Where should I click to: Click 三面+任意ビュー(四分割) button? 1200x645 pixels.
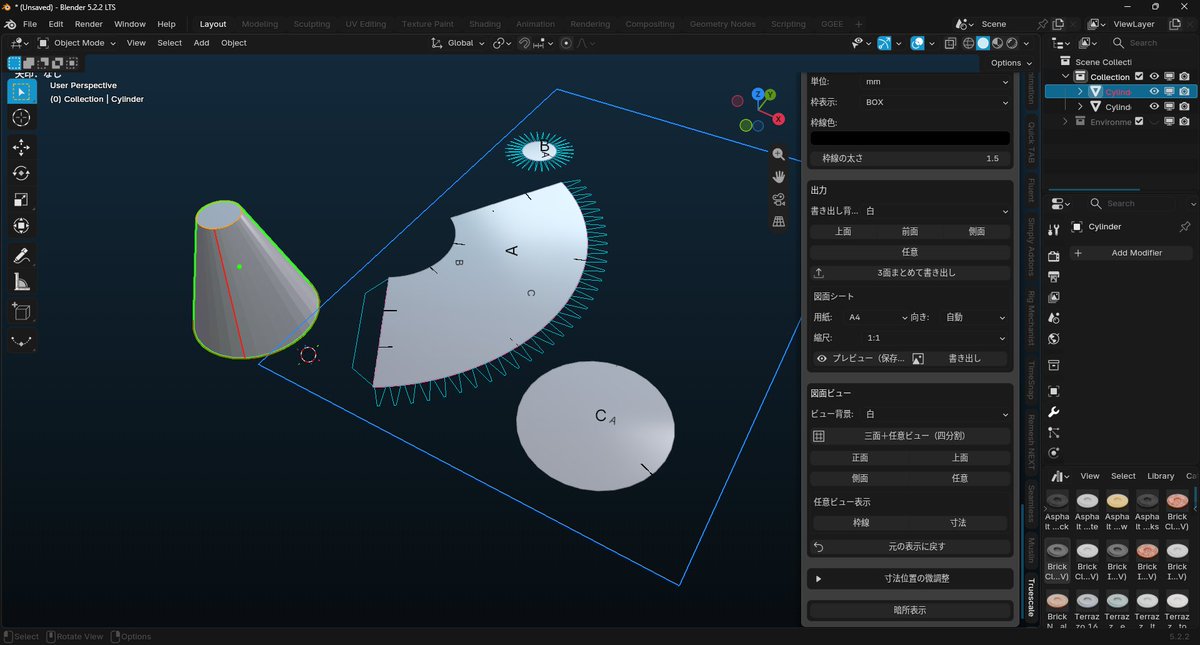pos(909,436)
